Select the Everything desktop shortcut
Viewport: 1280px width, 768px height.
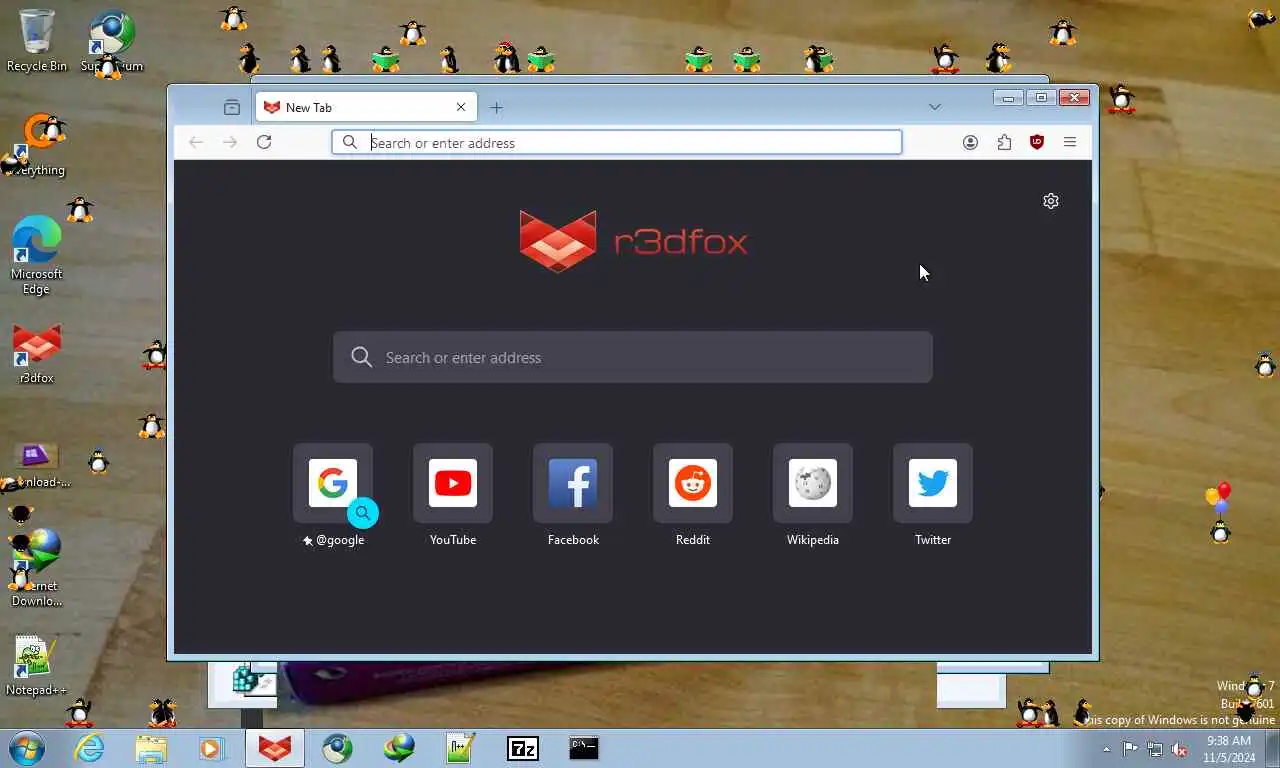pos(36,146)
